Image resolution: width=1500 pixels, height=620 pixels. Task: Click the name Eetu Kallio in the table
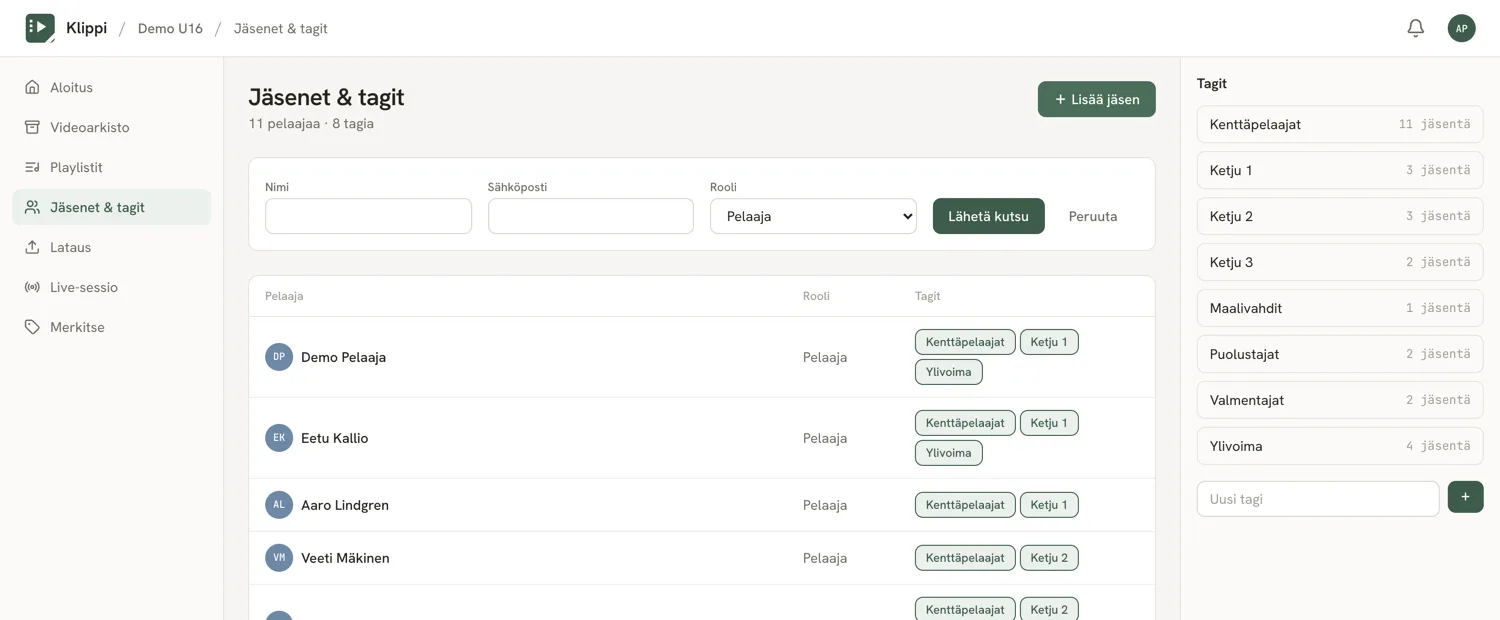(x=334, y=438)
